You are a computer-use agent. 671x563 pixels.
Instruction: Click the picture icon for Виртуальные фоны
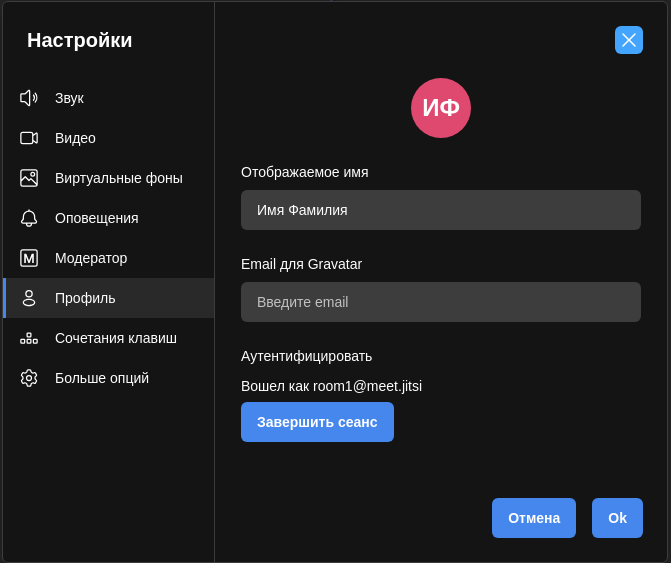(x=28, y=178)
